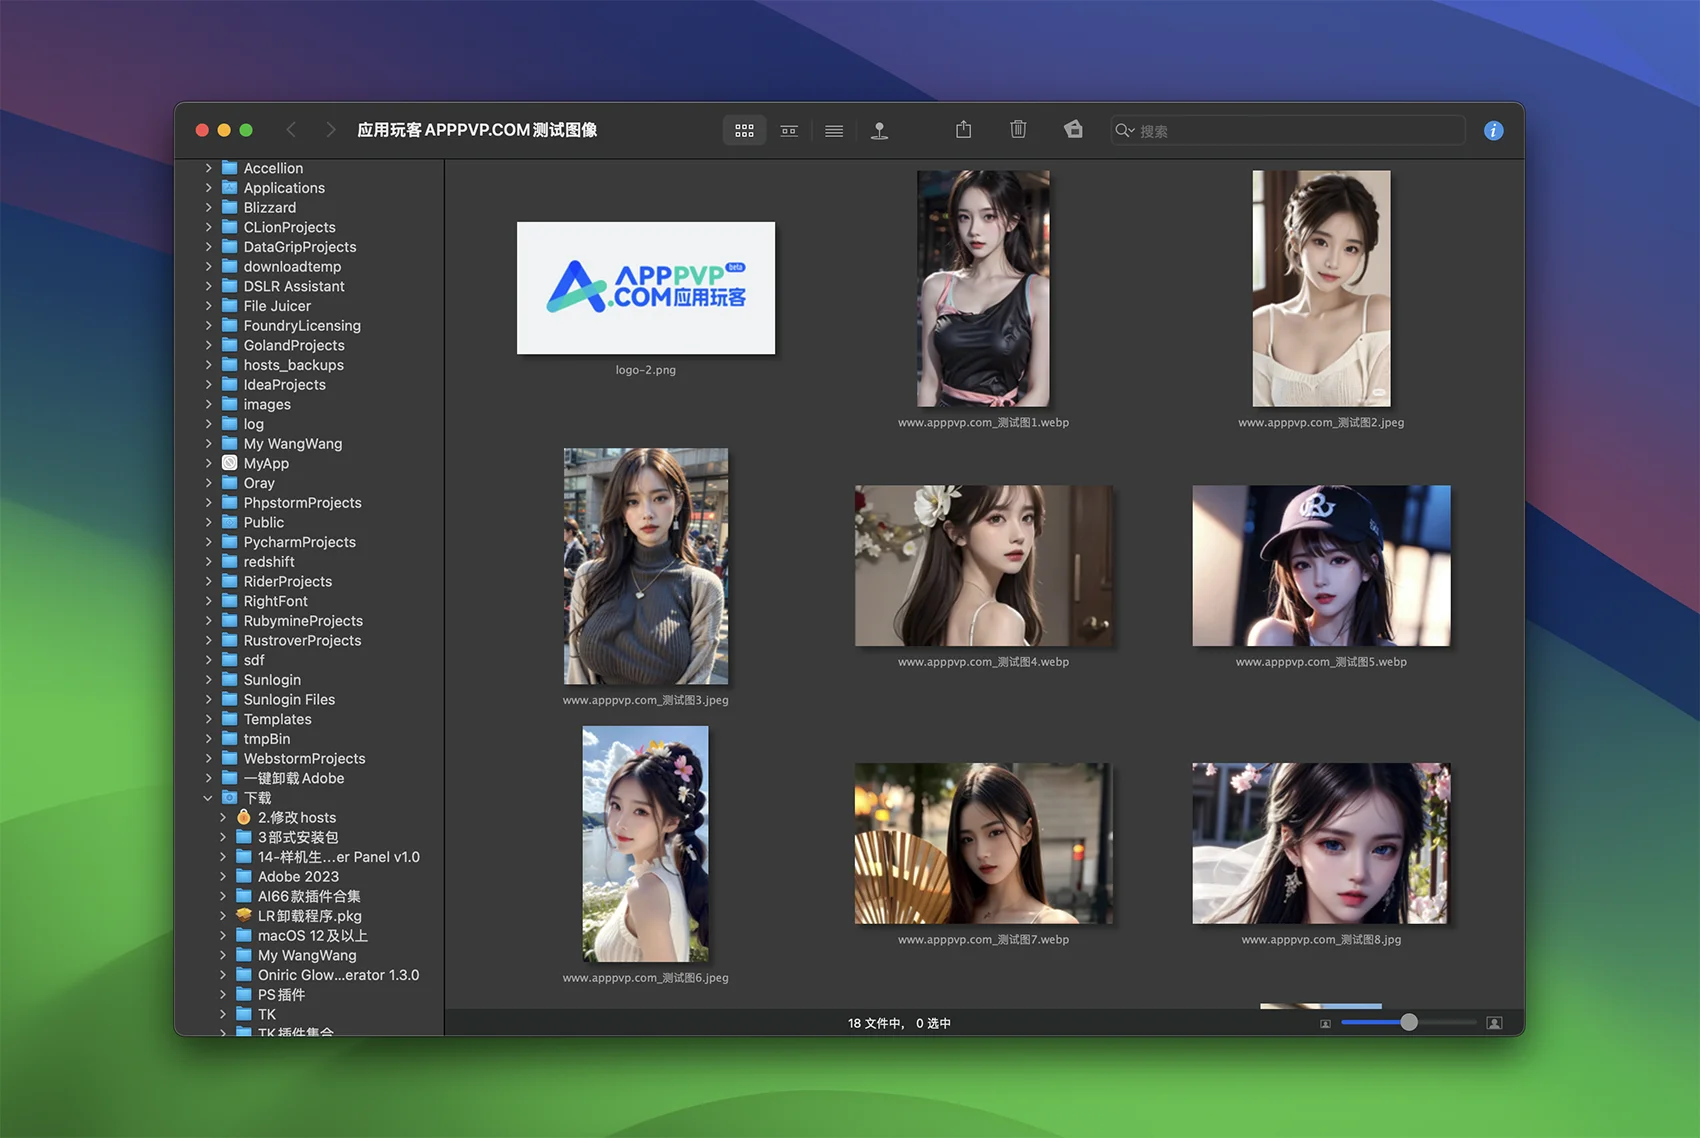Screen dimensions: 1700x1138
Task: Expand the Blizzard folder chevron
Action: pos(208,207)
